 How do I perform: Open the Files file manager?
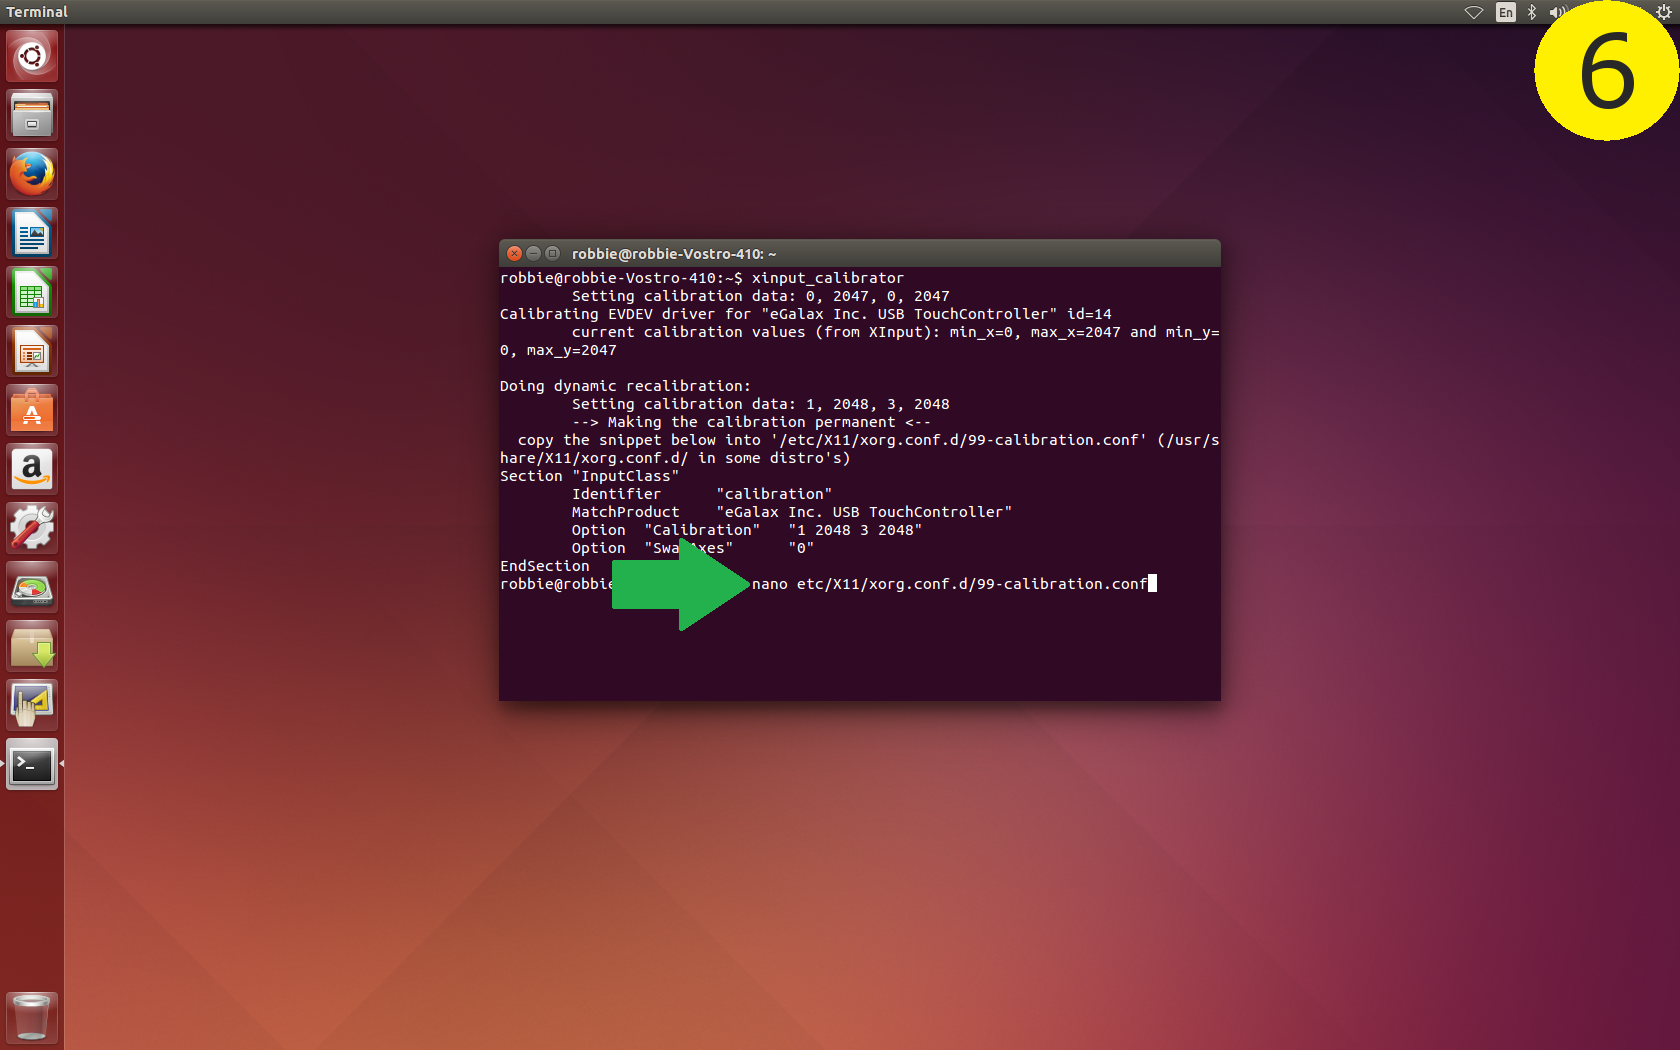tap(32, 115)
